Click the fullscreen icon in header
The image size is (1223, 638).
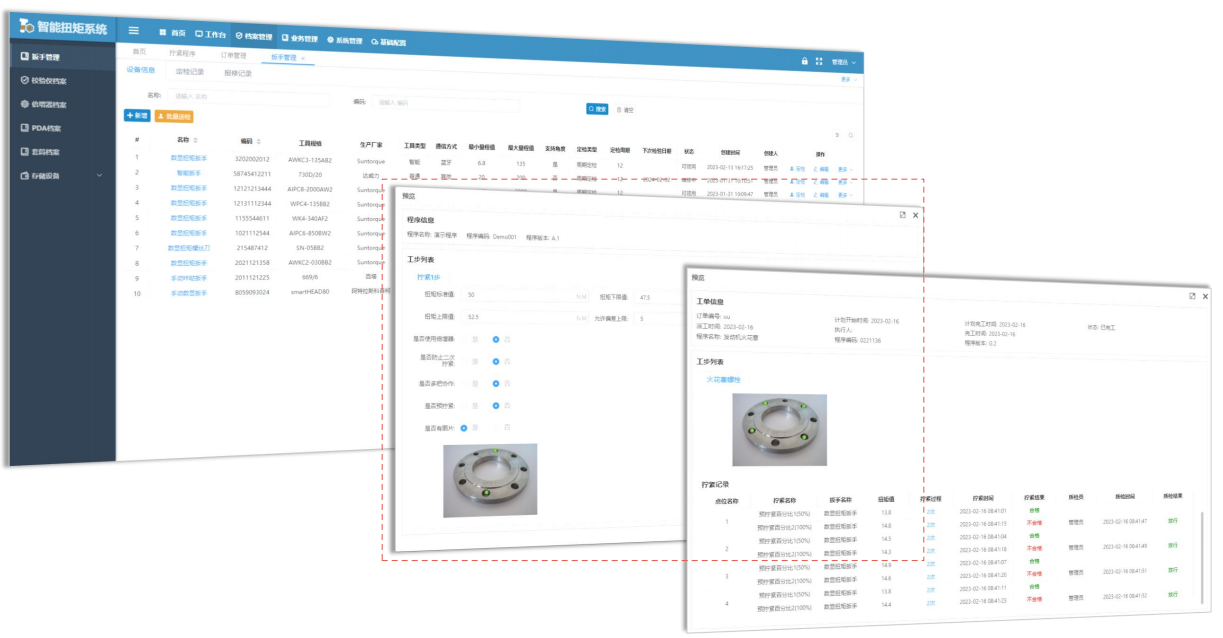[819, 62]
